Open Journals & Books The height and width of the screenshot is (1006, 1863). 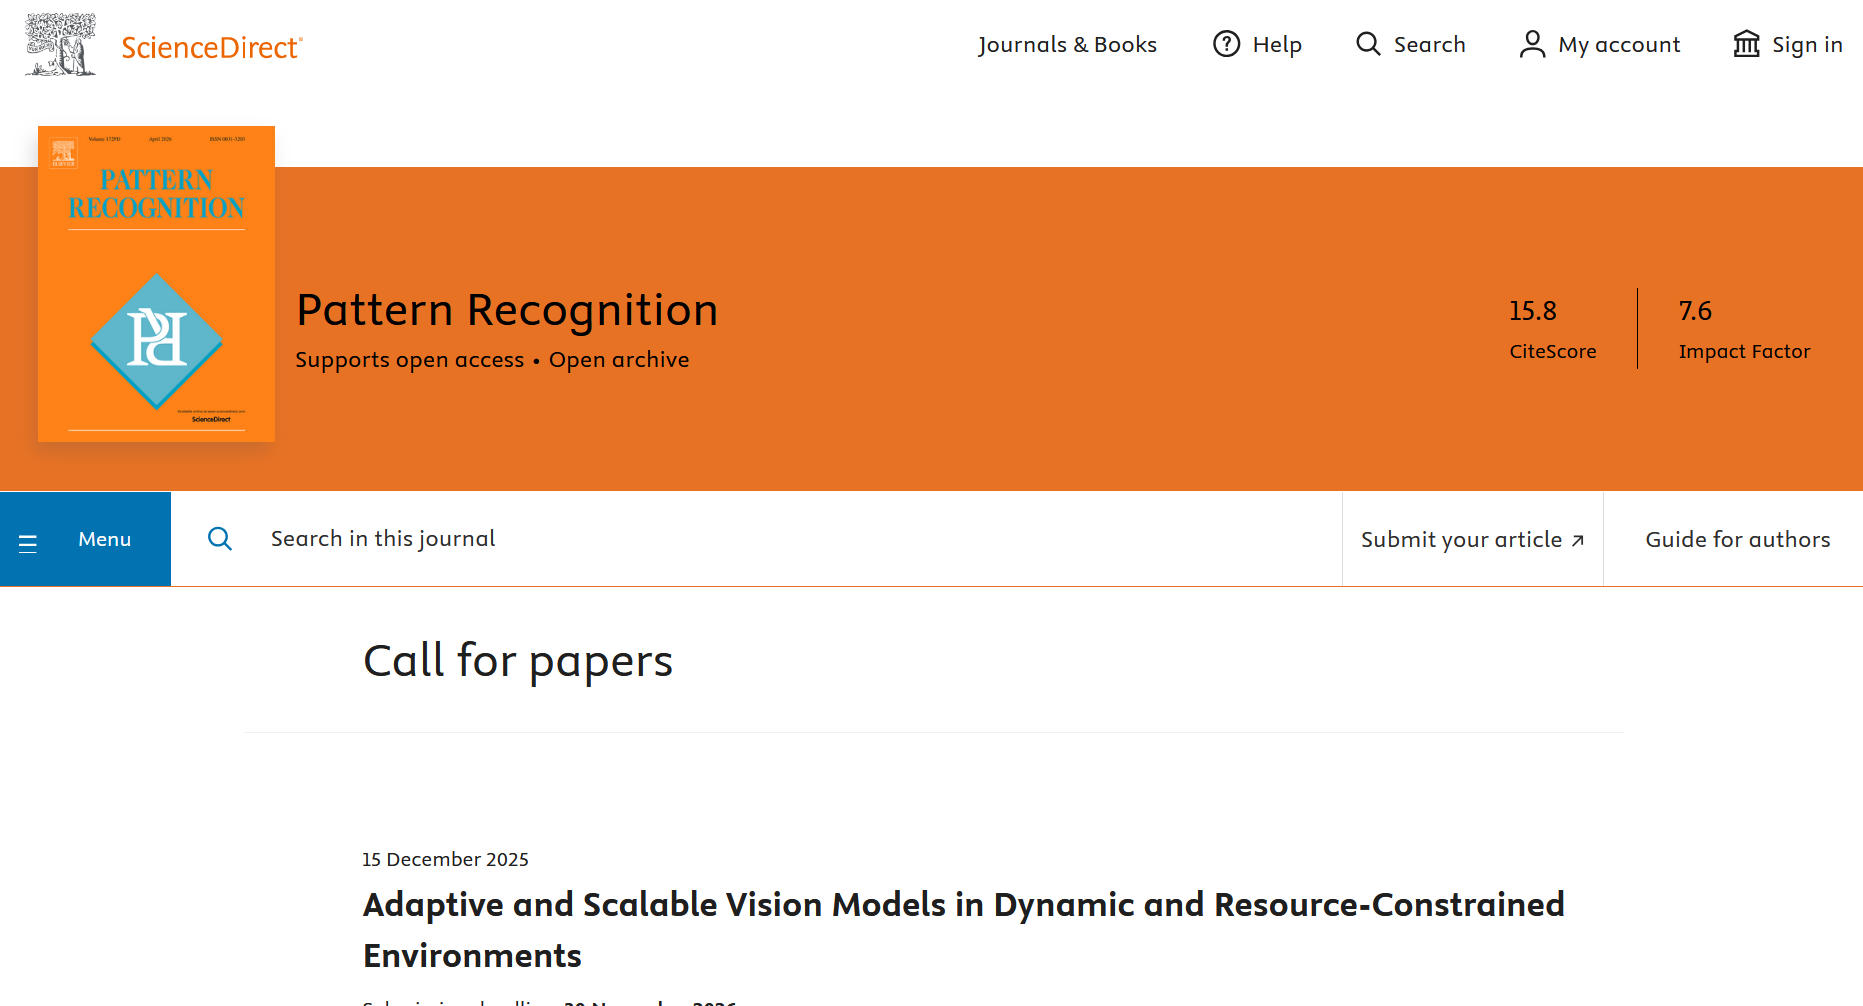1067,45
